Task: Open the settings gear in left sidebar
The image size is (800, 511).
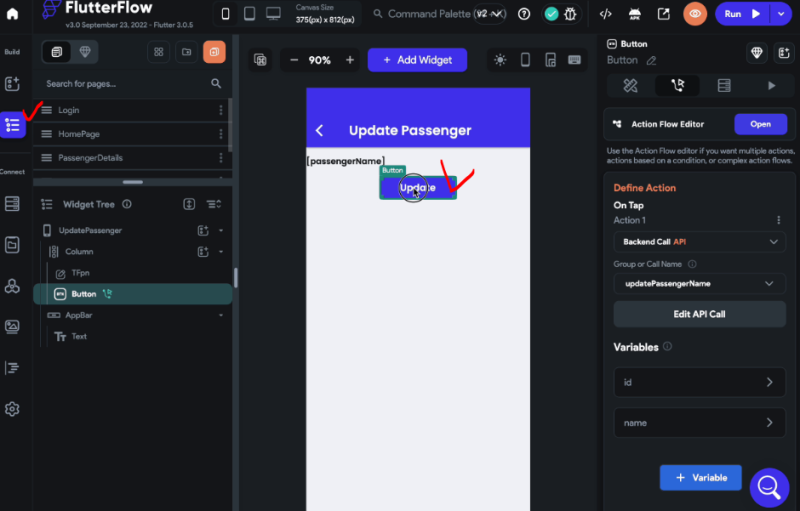Action: coord(12,409)
